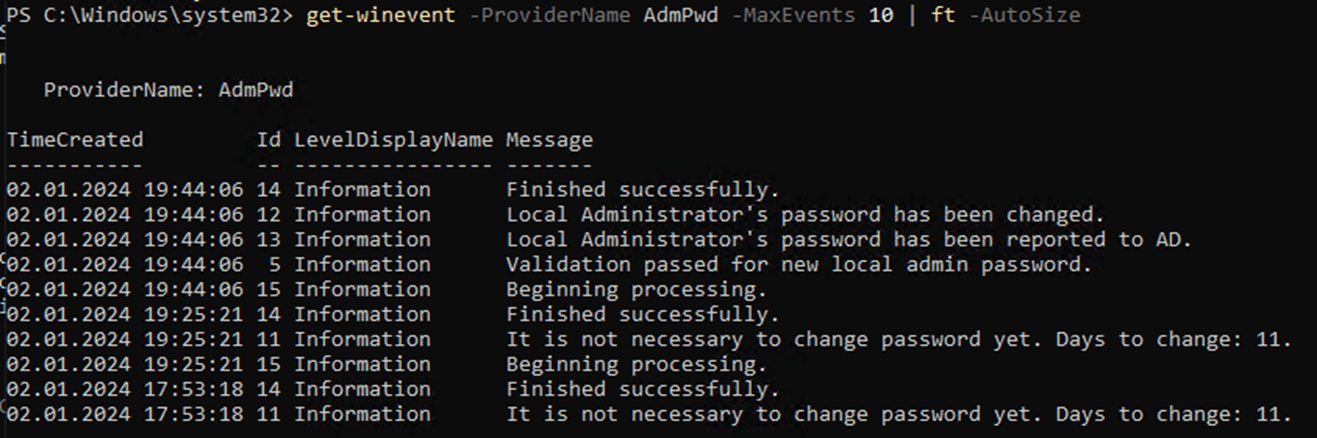The height and width of the screenshot is (438, 1317).
Task: Click the -AutoSize parameter in command
Action: click(x=1024, y=16)
